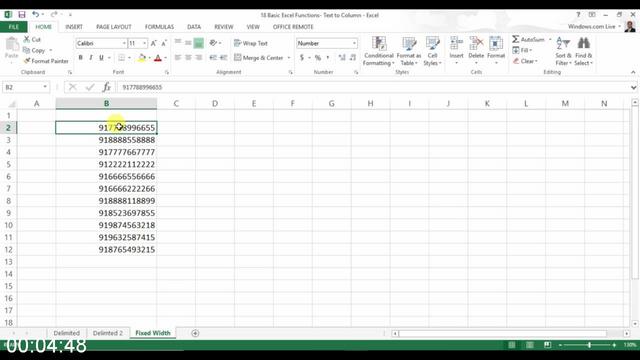
Task: Switch to the FORMULAS tab
Action: pos(159,27)
